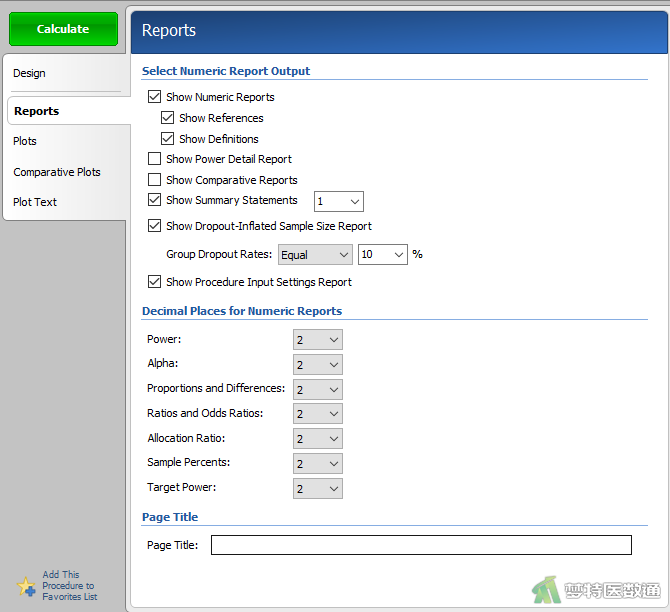Select the Plot Text tab
Image resolution: width=670 pixels, height=612 pixels.
coord(35,202)
